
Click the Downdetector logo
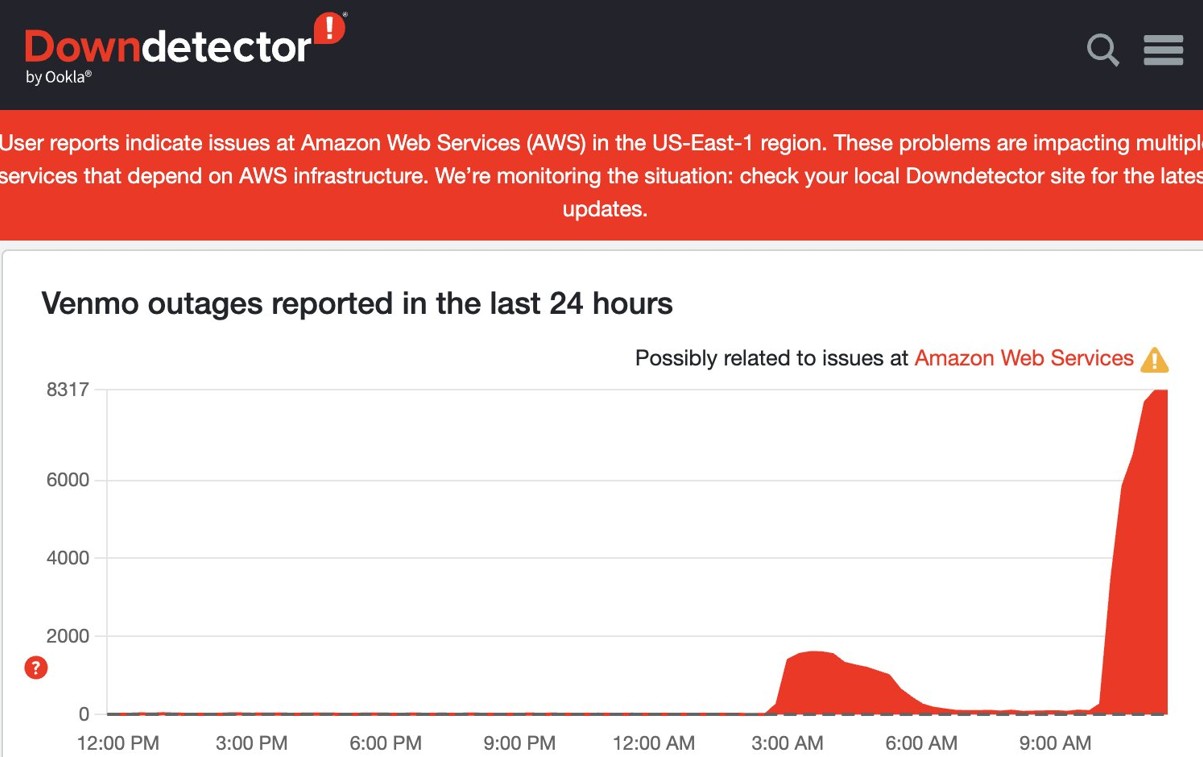[168, 47]
